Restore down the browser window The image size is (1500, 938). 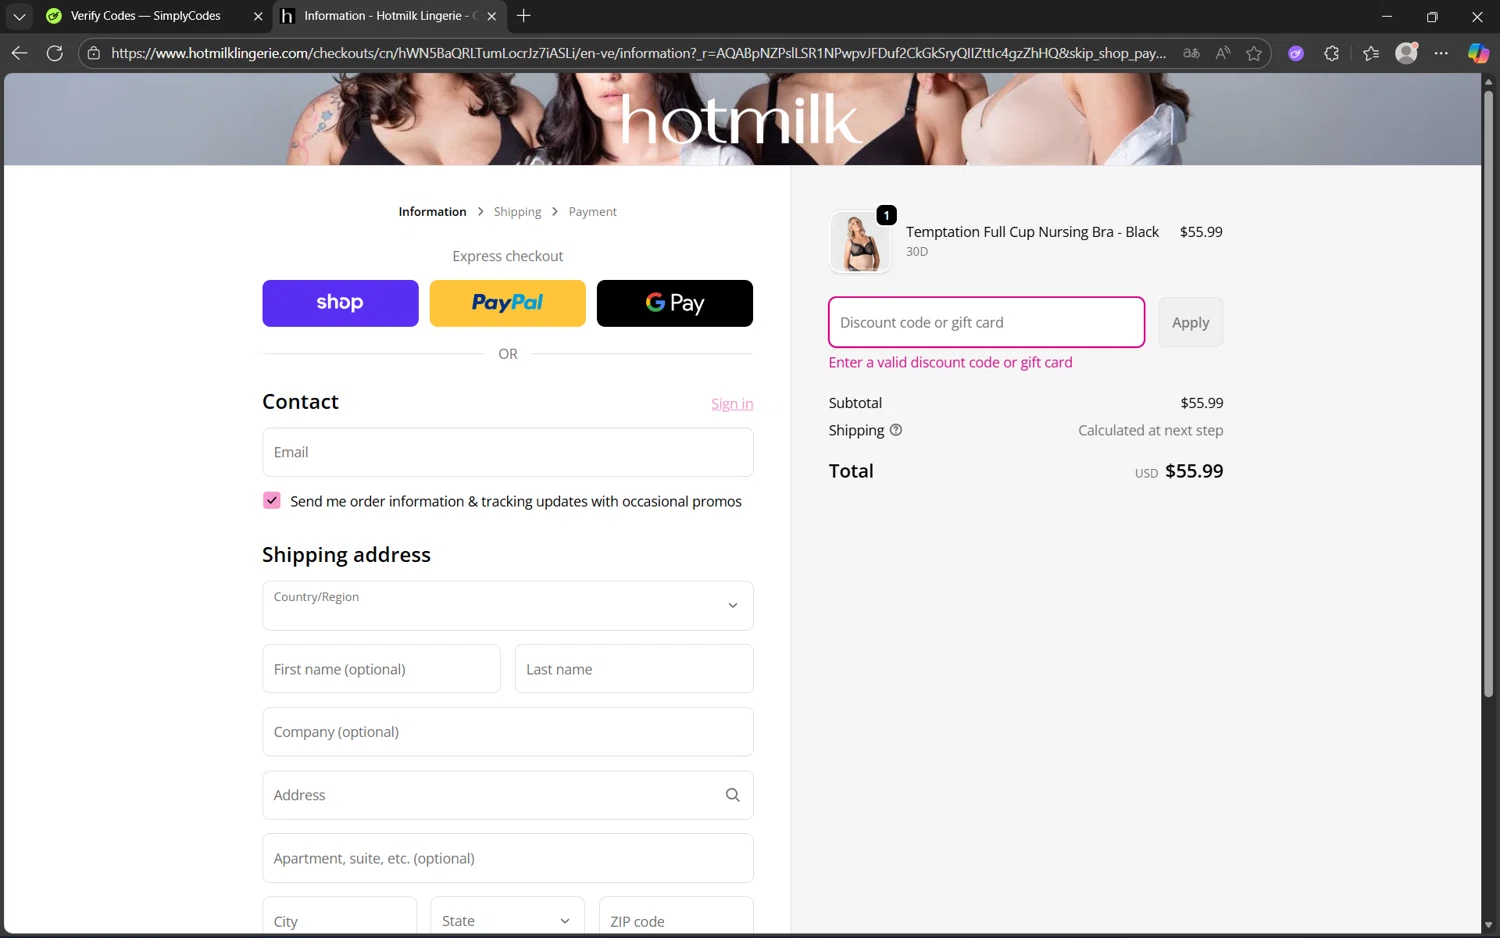(x=1432, y=16)
